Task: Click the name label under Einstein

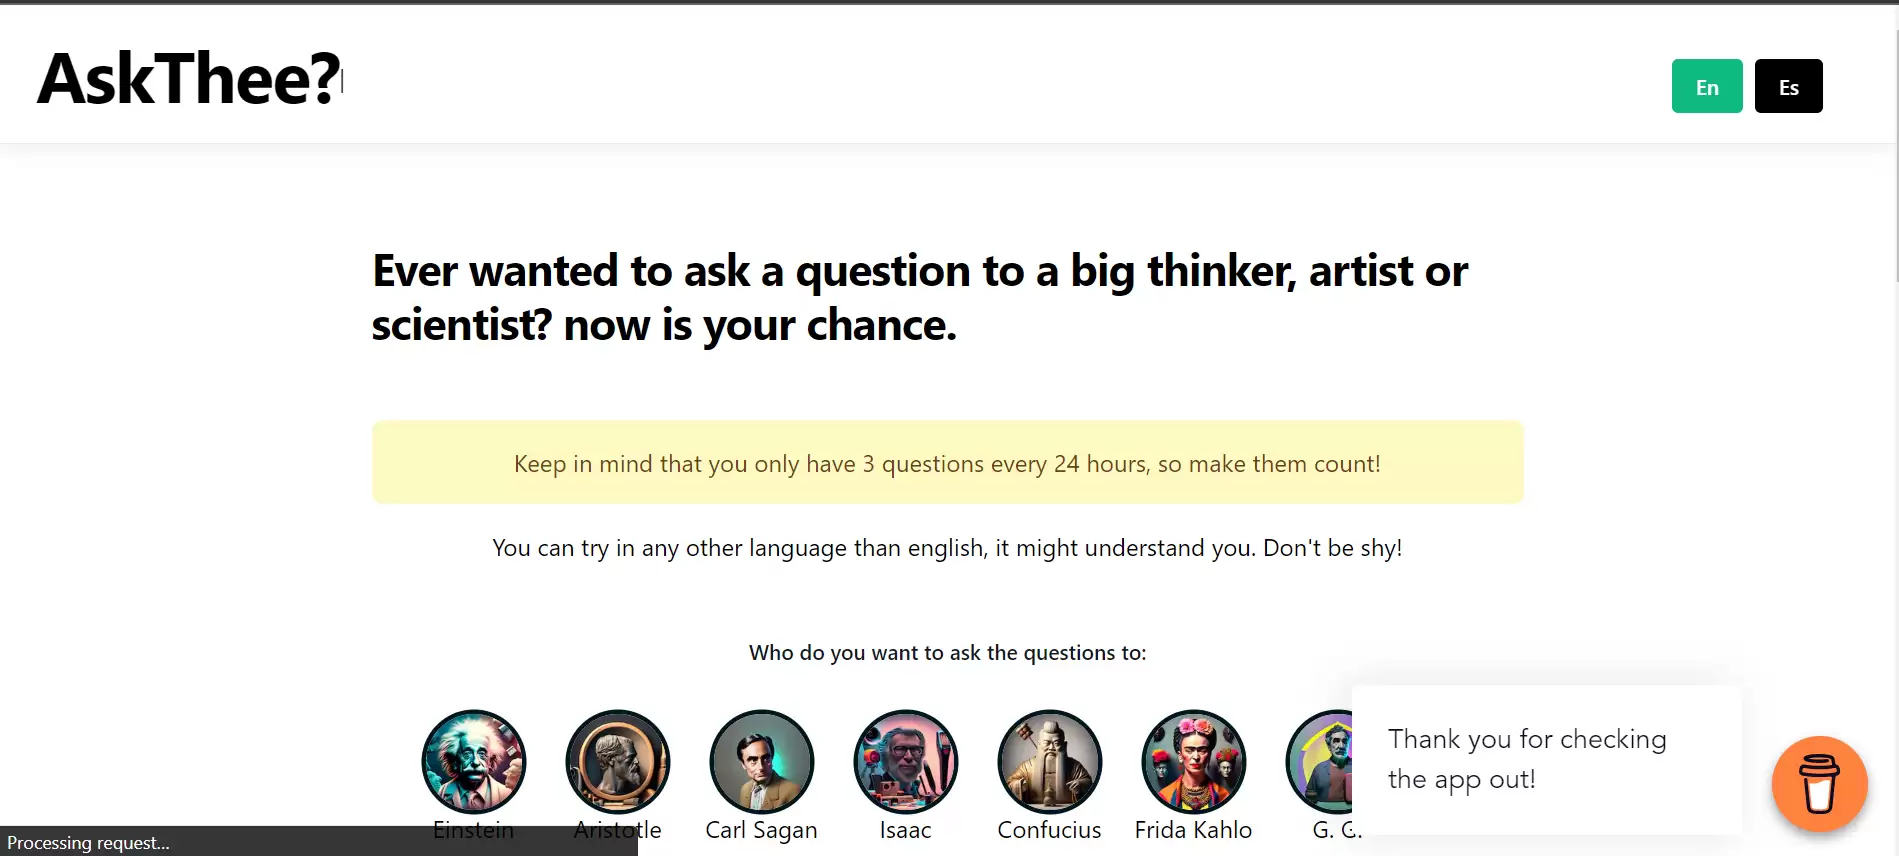Action: pos(474,829)
